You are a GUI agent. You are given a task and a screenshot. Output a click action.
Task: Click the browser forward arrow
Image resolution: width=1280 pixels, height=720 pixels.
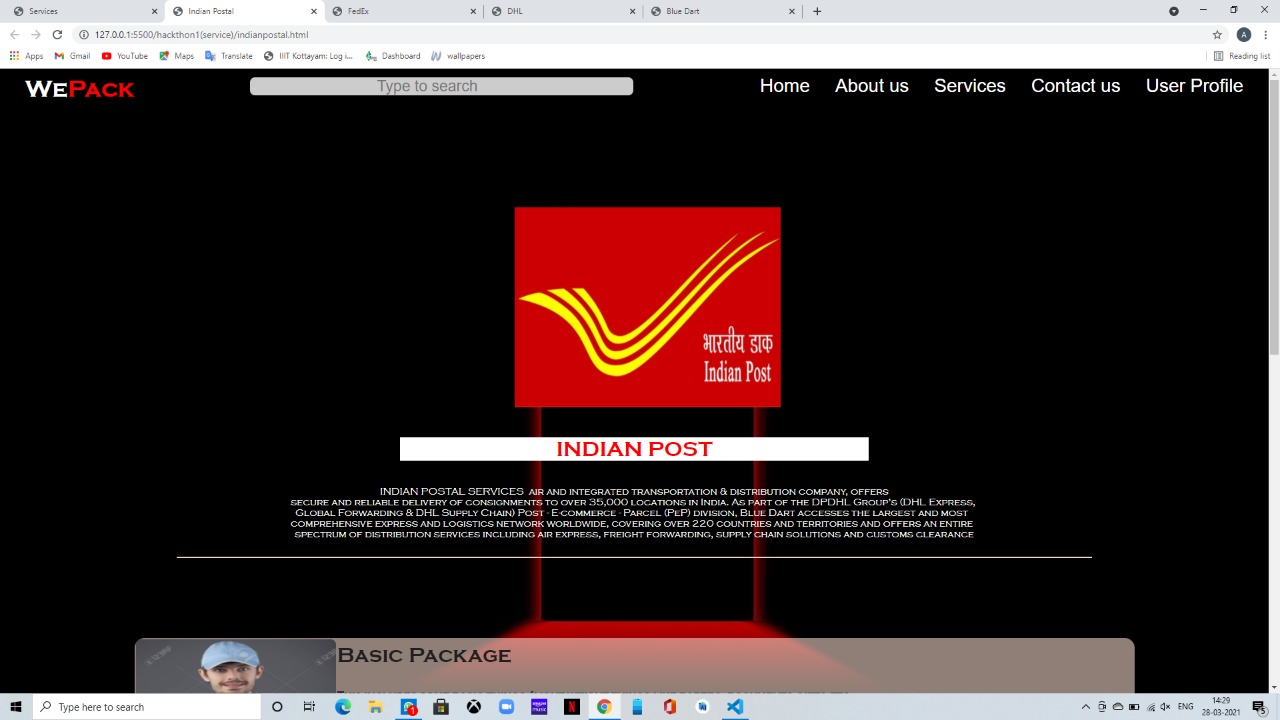click(x=36, y=34)
